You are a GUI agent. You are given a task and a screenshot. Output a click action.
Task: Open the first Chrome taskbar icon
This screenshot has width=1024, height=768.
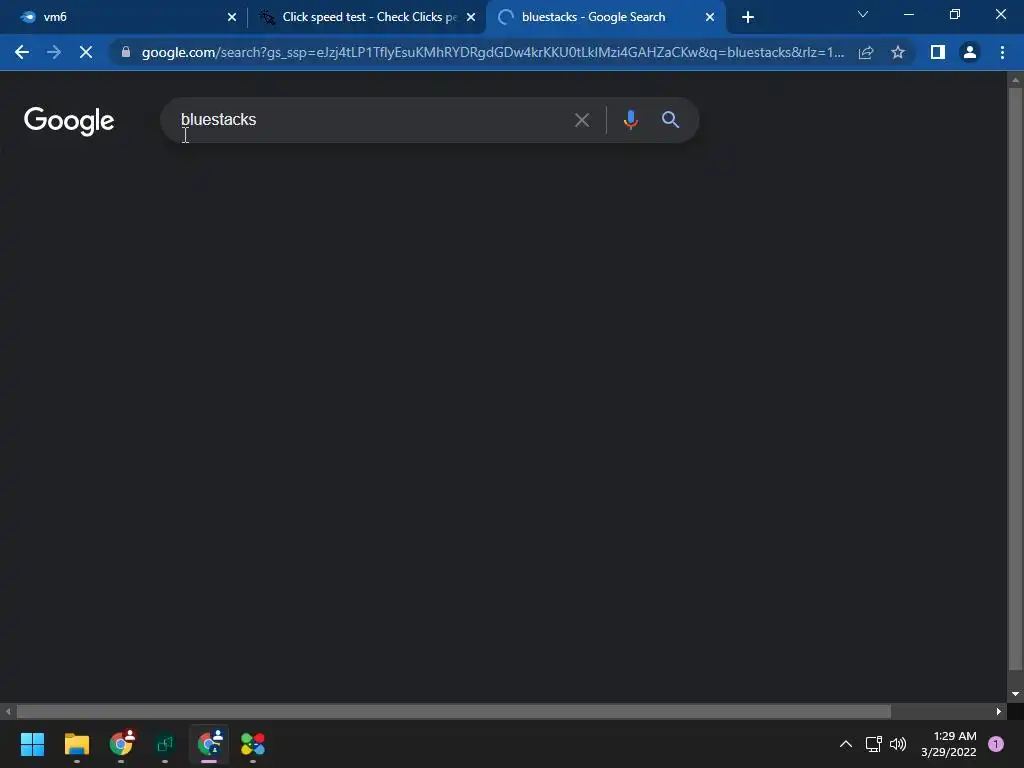(x=121, y=744)
